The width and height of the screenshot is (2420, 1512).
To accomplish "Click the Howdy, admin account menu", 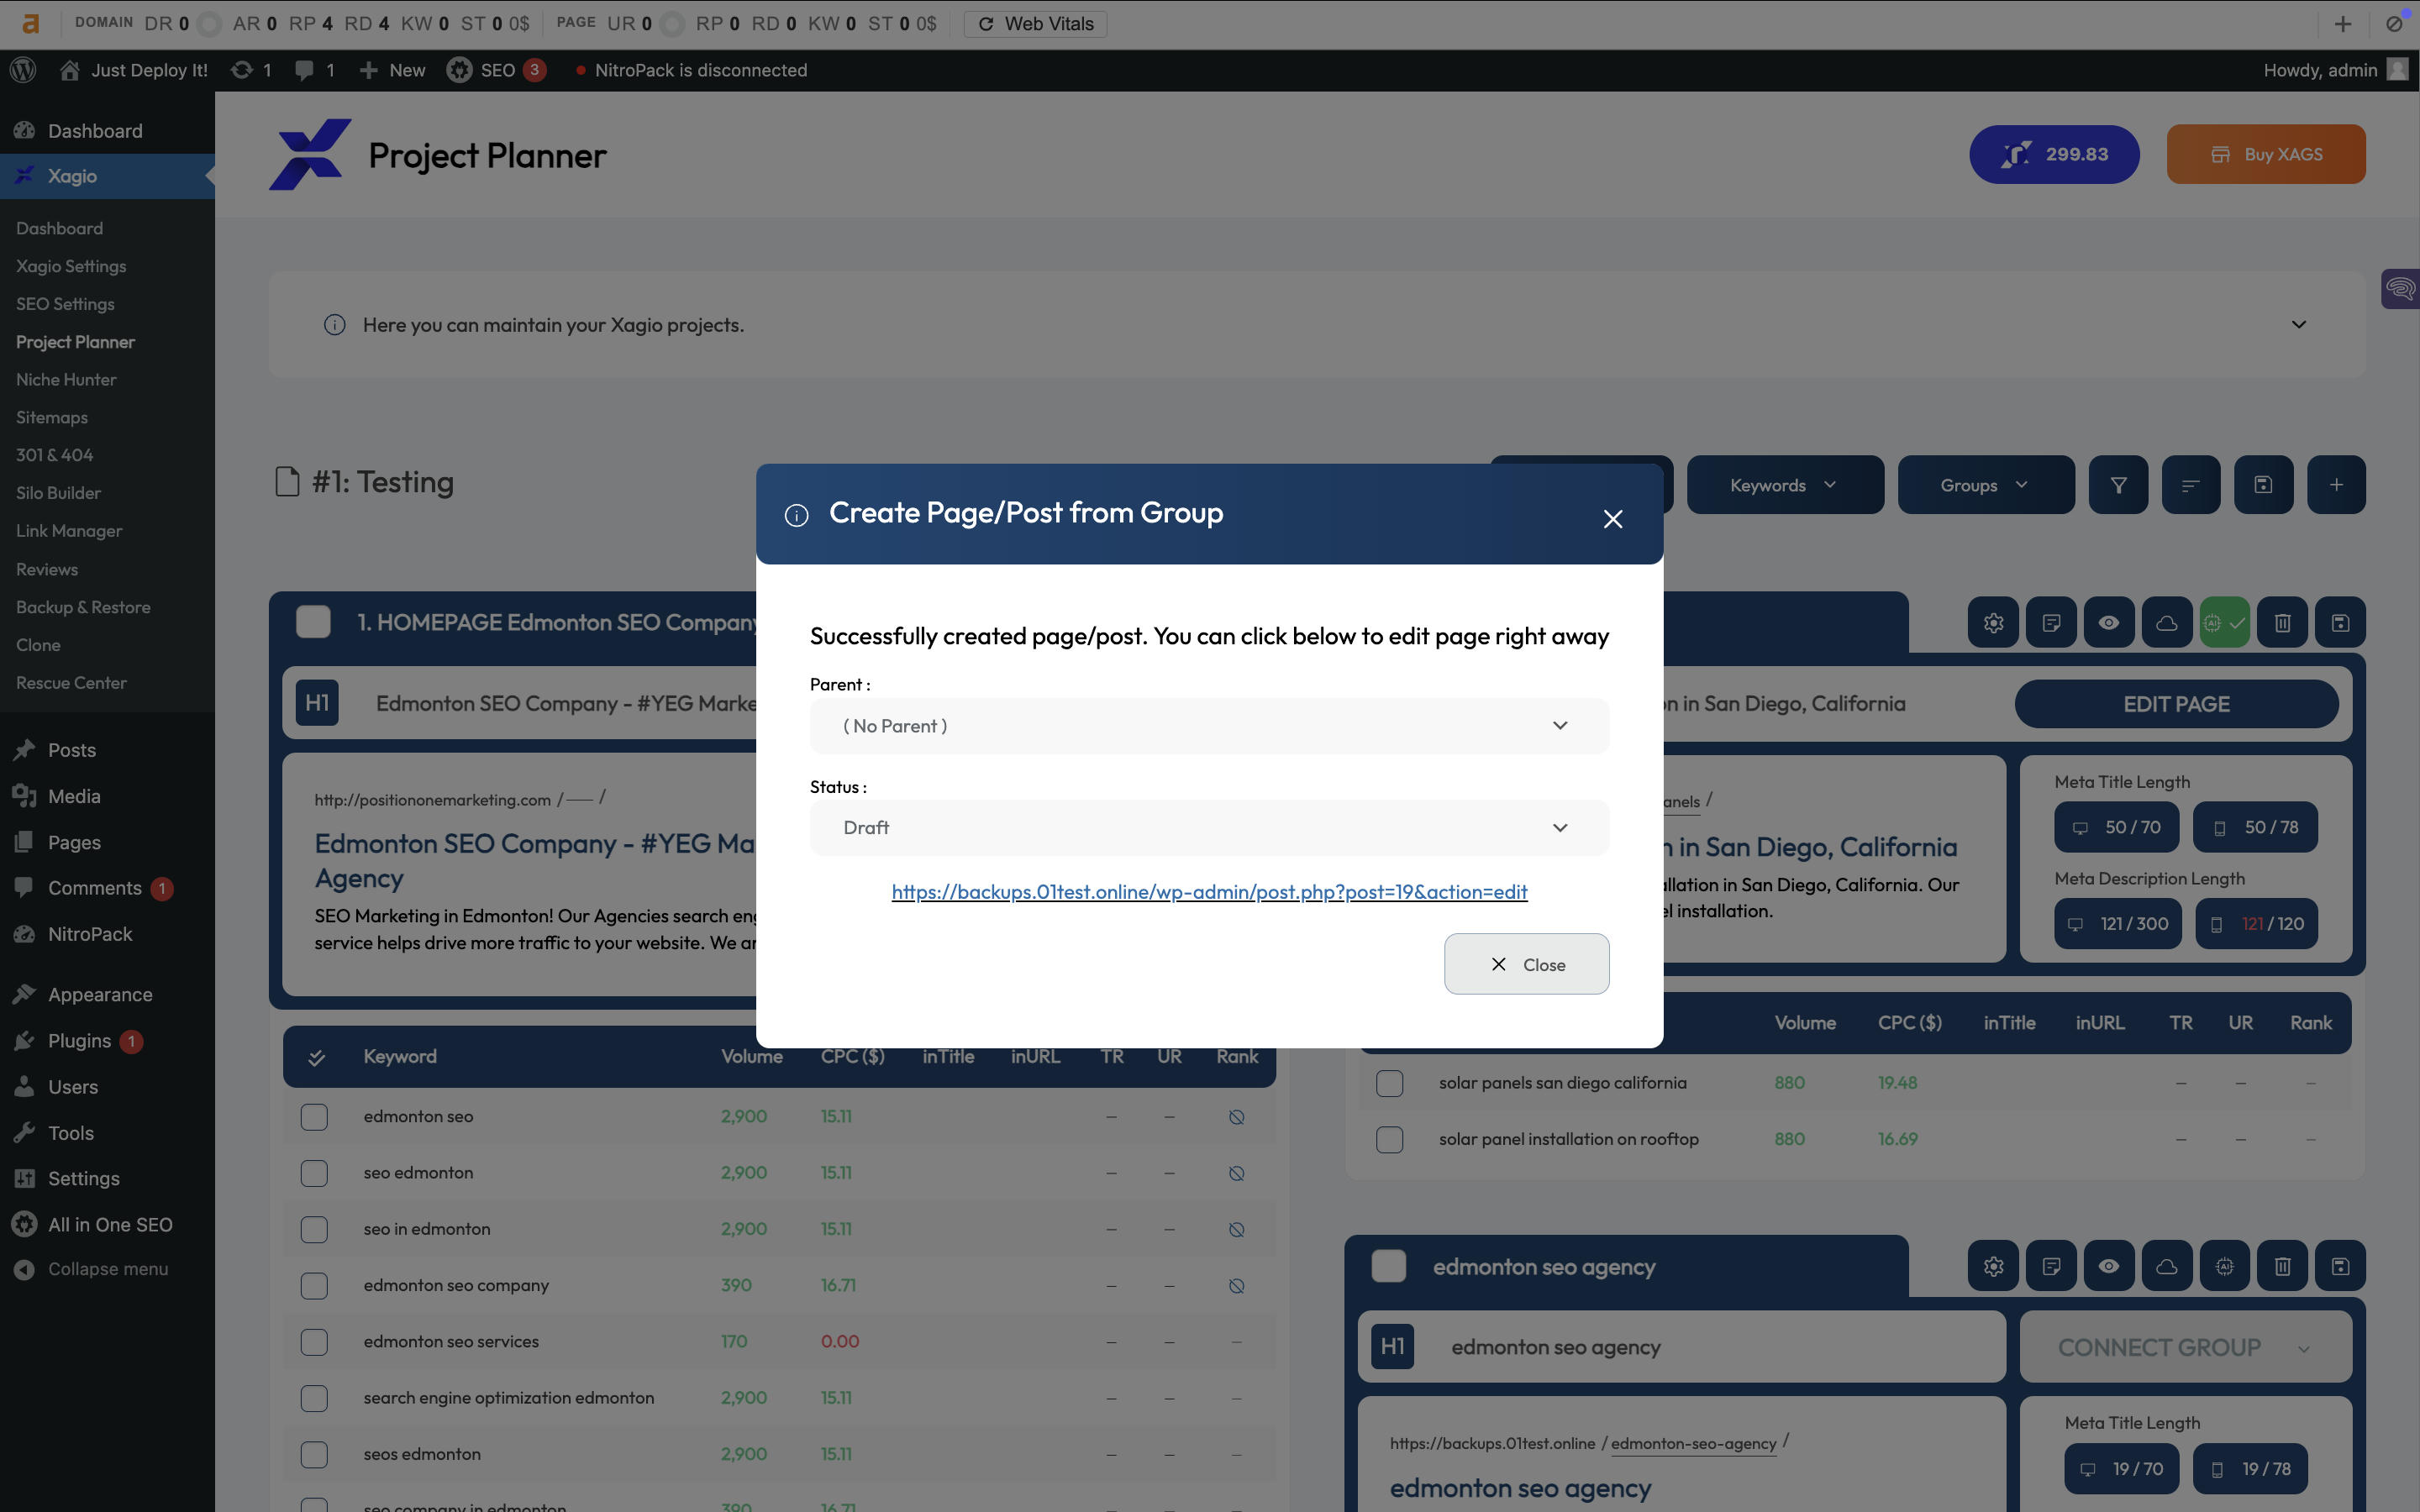I will [x=2334, y=70].
